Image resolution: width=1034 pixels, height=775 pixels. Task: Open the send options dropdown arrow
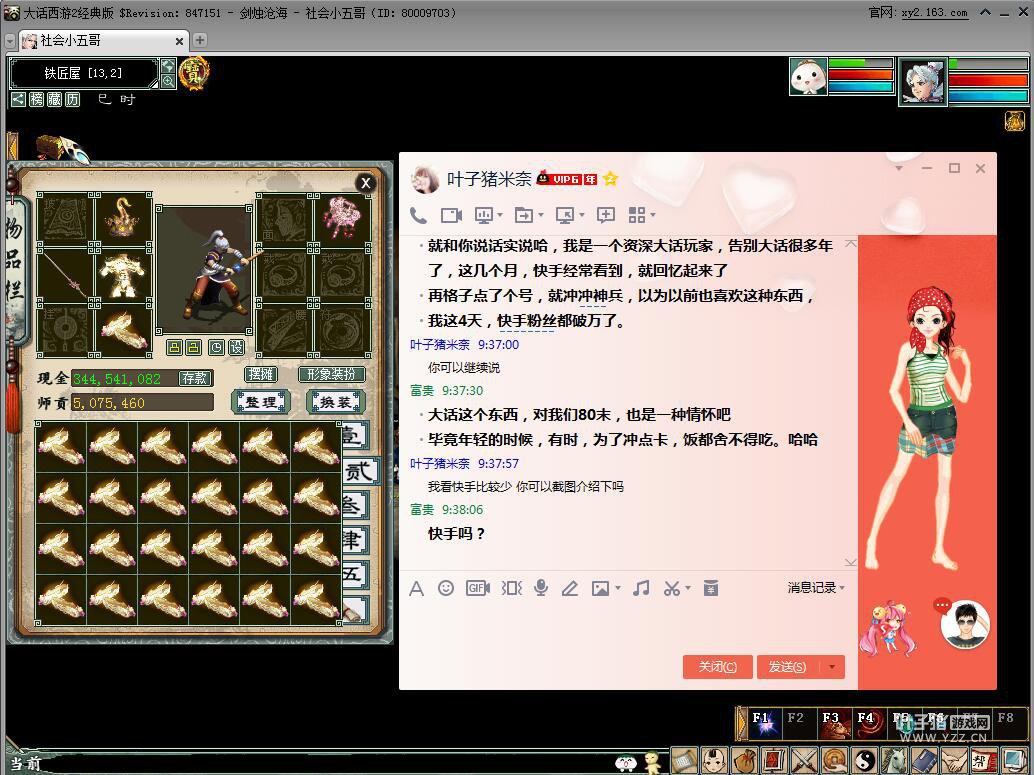(x=832, y=667)
